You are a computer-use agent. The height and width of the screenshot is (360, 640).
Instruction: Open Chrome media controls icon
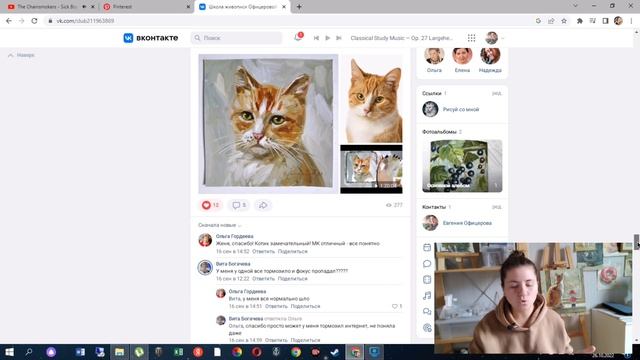593,21
